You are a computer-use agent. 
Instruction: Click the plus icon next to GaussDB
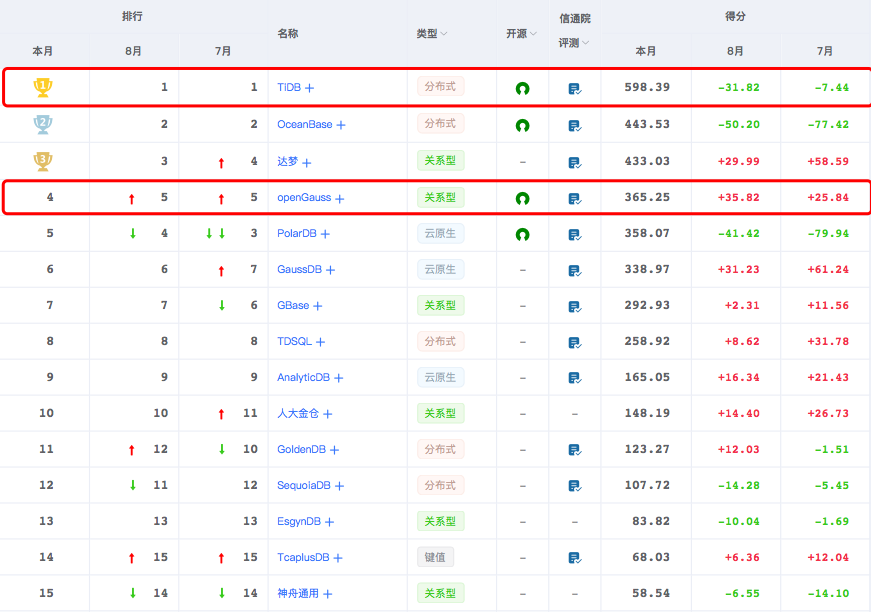[331, 270]
